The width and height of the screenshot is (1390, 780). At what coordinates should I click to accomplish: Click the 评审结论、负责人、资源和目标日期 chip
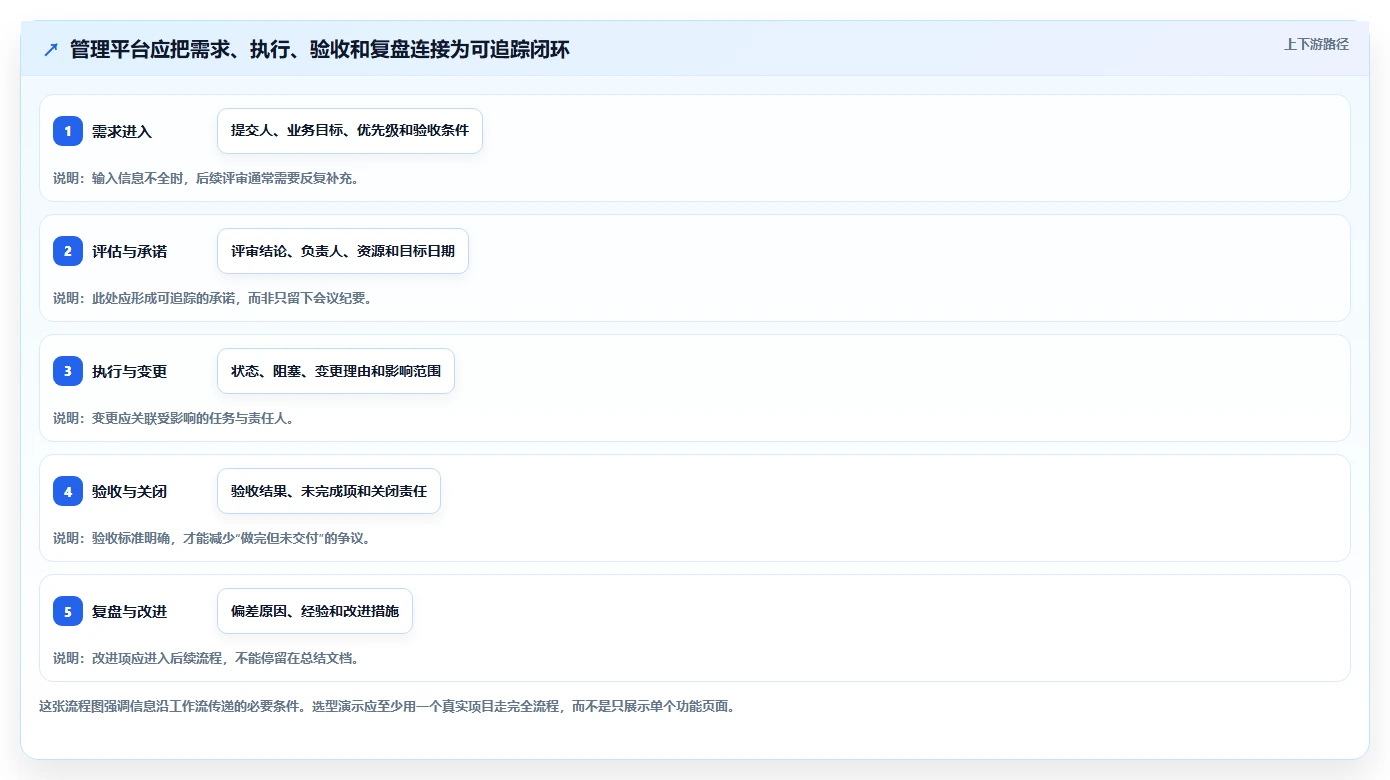(343, 251)
